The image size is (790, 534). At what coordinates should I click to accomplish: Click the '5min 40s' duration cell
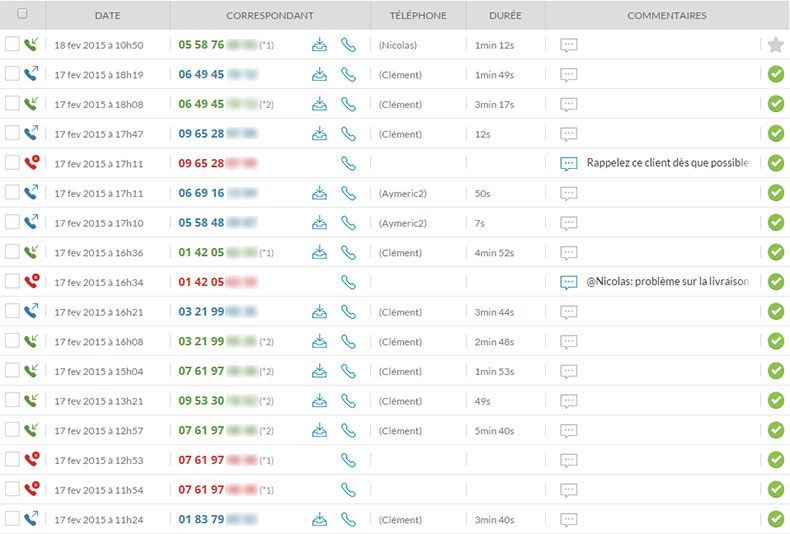pyautogui.click(x=494, y=431)
